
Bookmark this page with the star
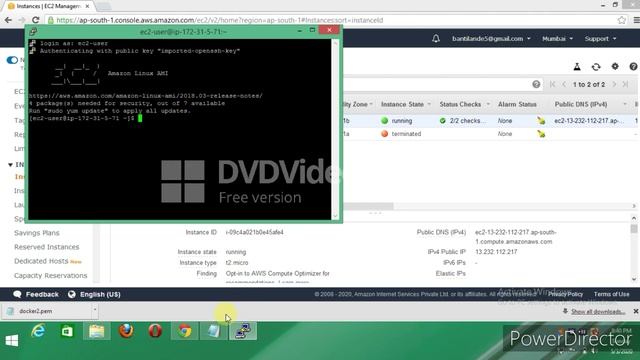coord(621,20)
